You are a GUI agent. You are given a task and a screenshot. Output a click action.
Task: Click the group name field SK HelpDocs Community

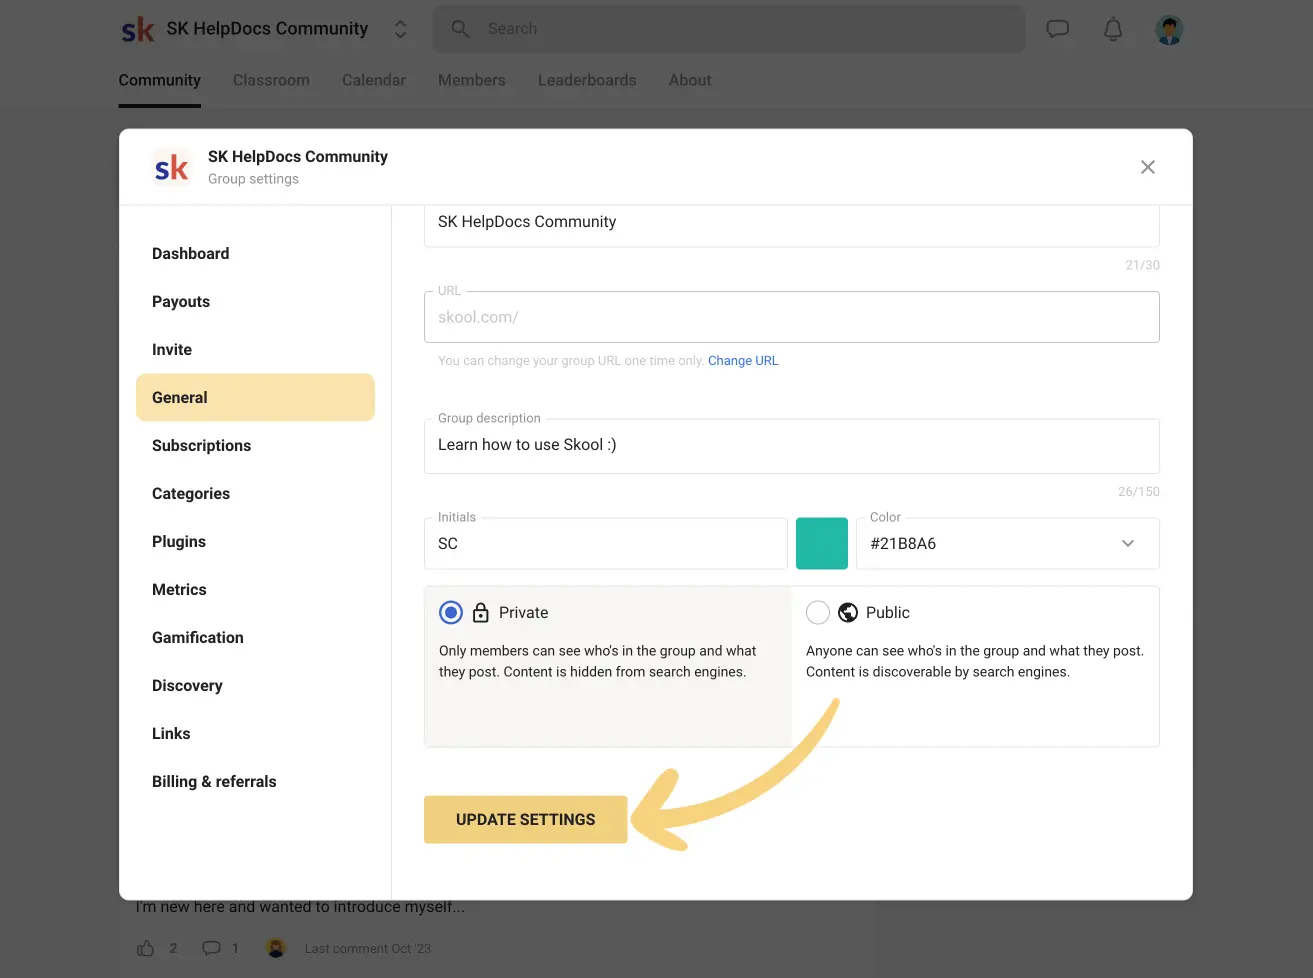(792, 226)
